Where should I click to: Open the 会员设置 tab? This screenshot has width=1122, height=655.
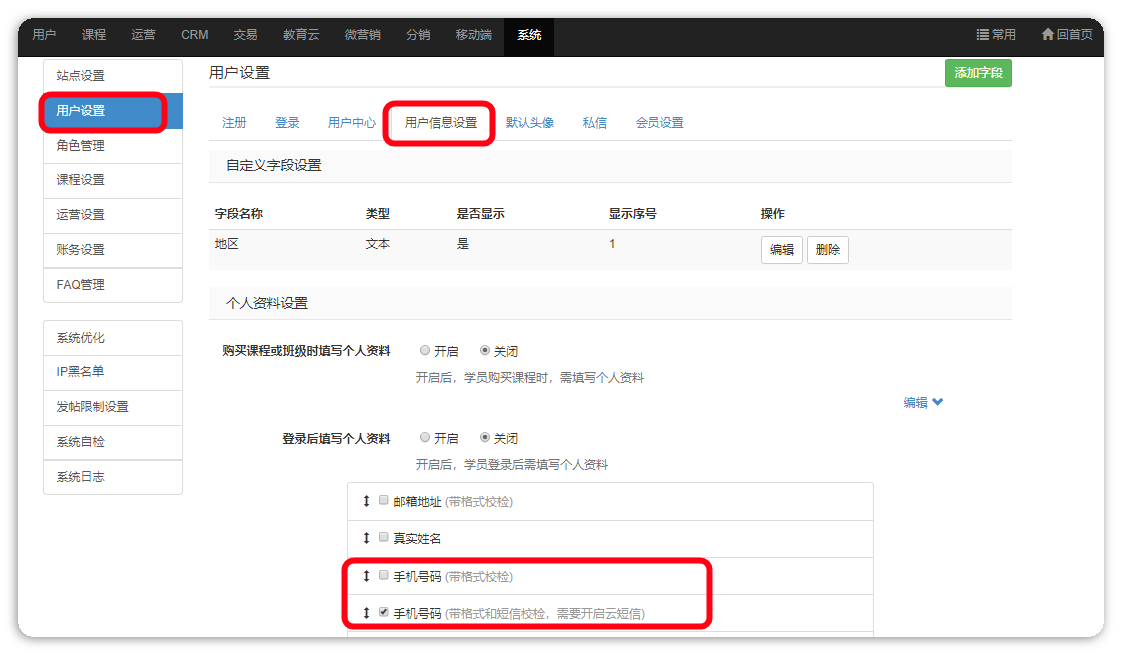click(659, 123)
